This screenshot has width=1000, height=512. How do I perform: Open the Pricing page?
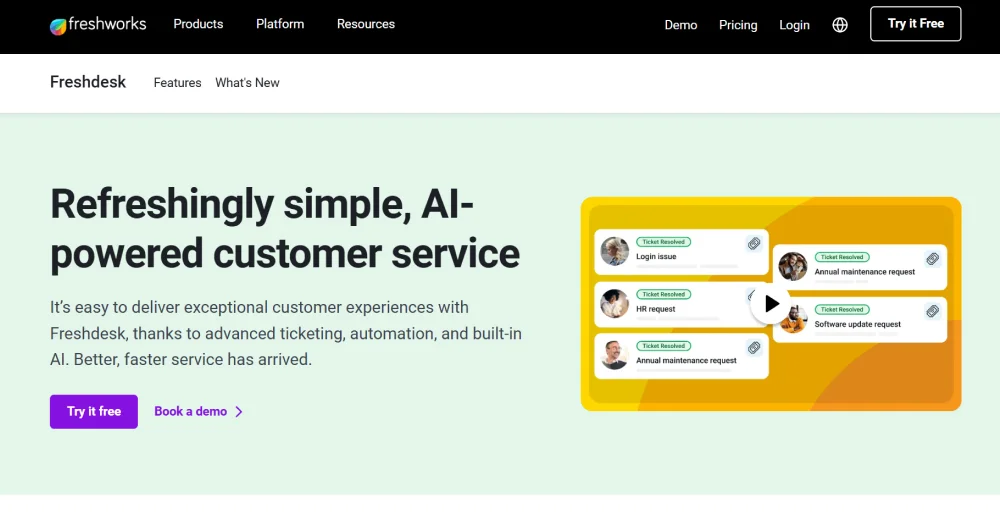pyautogui.click(x=738, y=25)
